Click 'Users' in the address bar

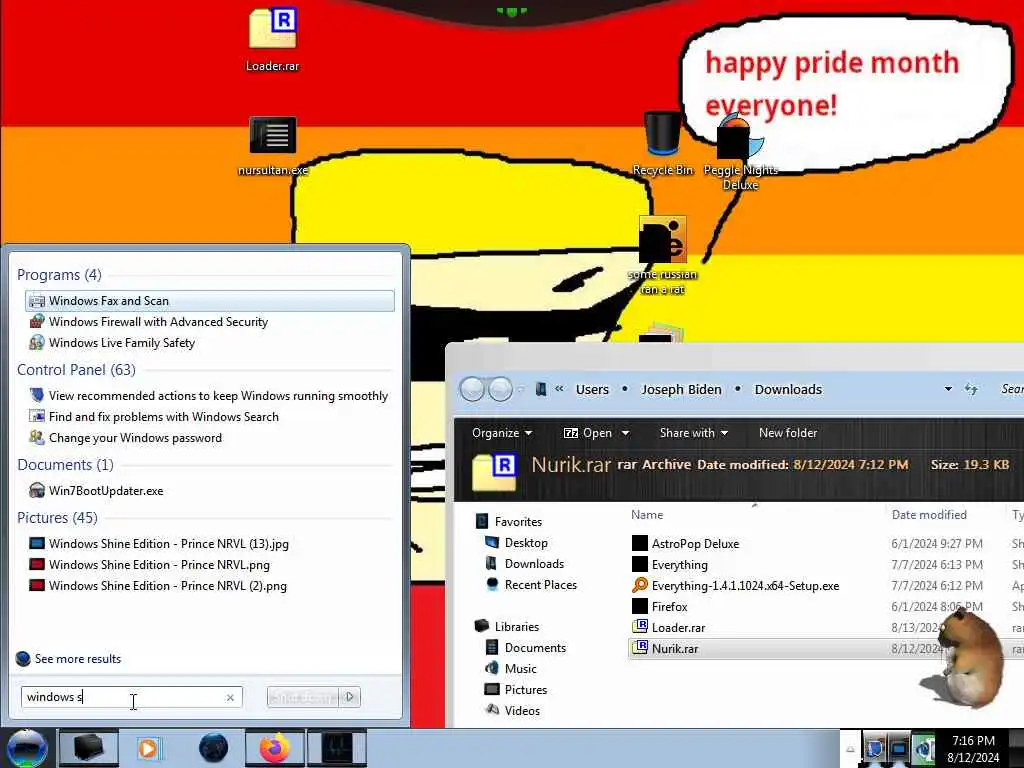[x=592, y=389]
